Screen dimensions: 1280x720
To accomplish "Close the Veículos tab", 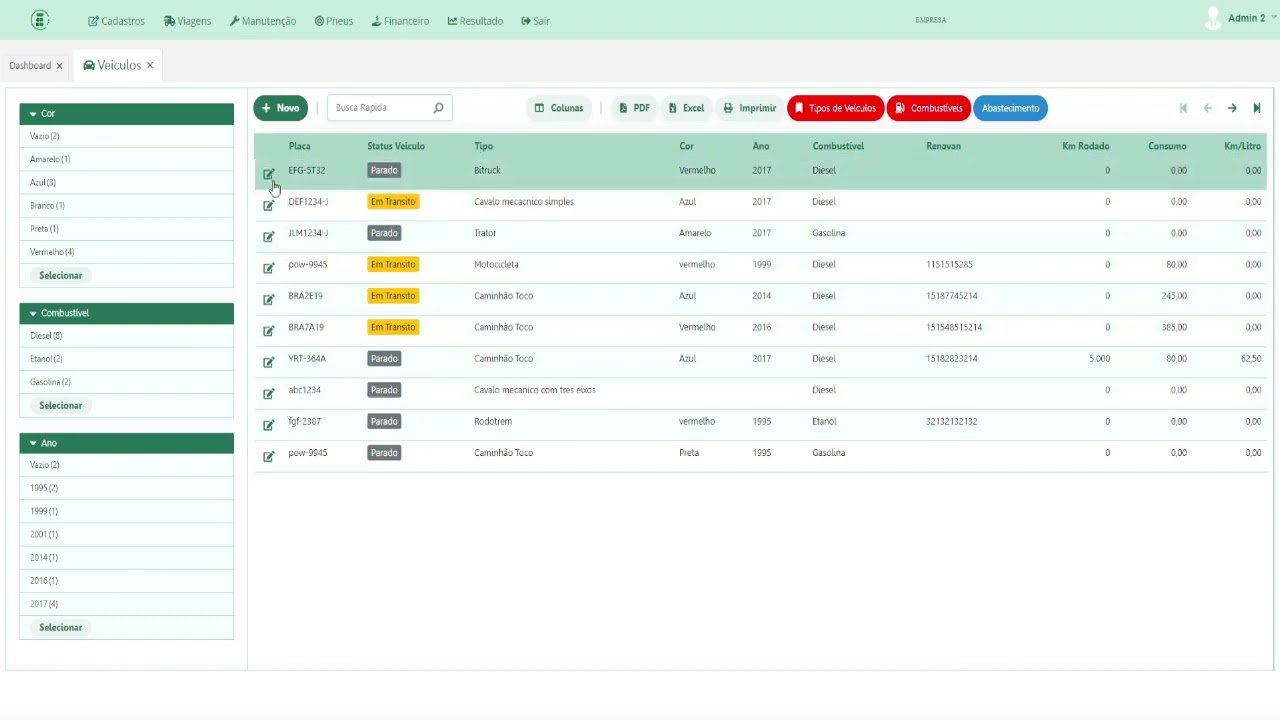I will pos(150,65).
